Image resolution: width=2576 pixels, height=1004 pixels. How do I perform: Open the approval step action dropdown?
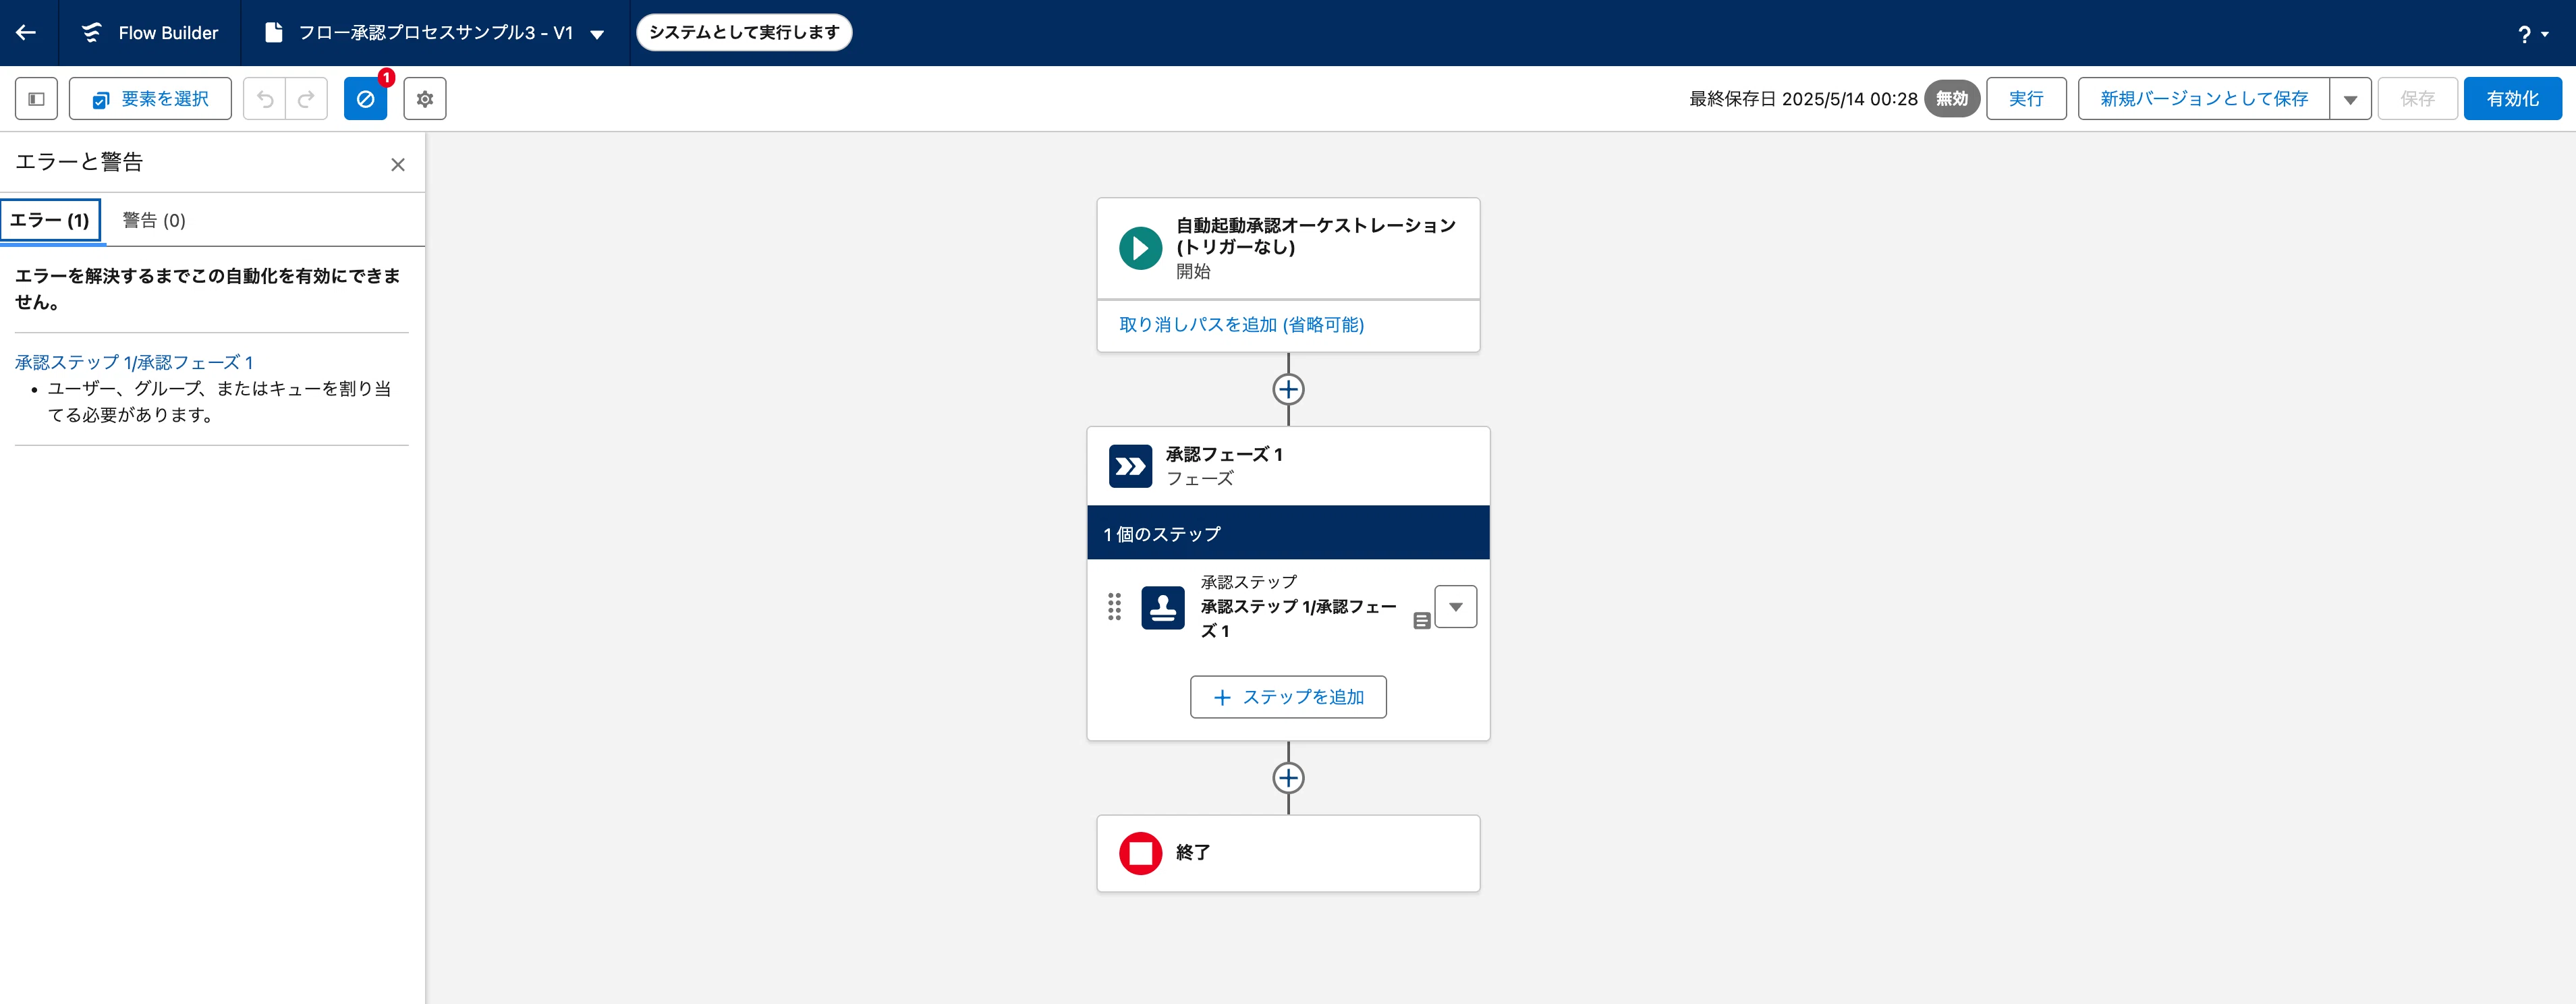point(1455,607)
